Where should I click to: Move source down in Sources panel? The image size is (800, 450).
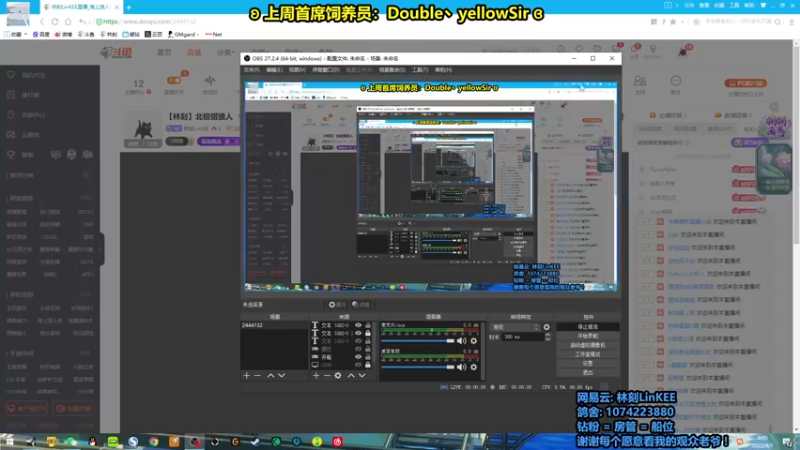(x=362, y=376)
